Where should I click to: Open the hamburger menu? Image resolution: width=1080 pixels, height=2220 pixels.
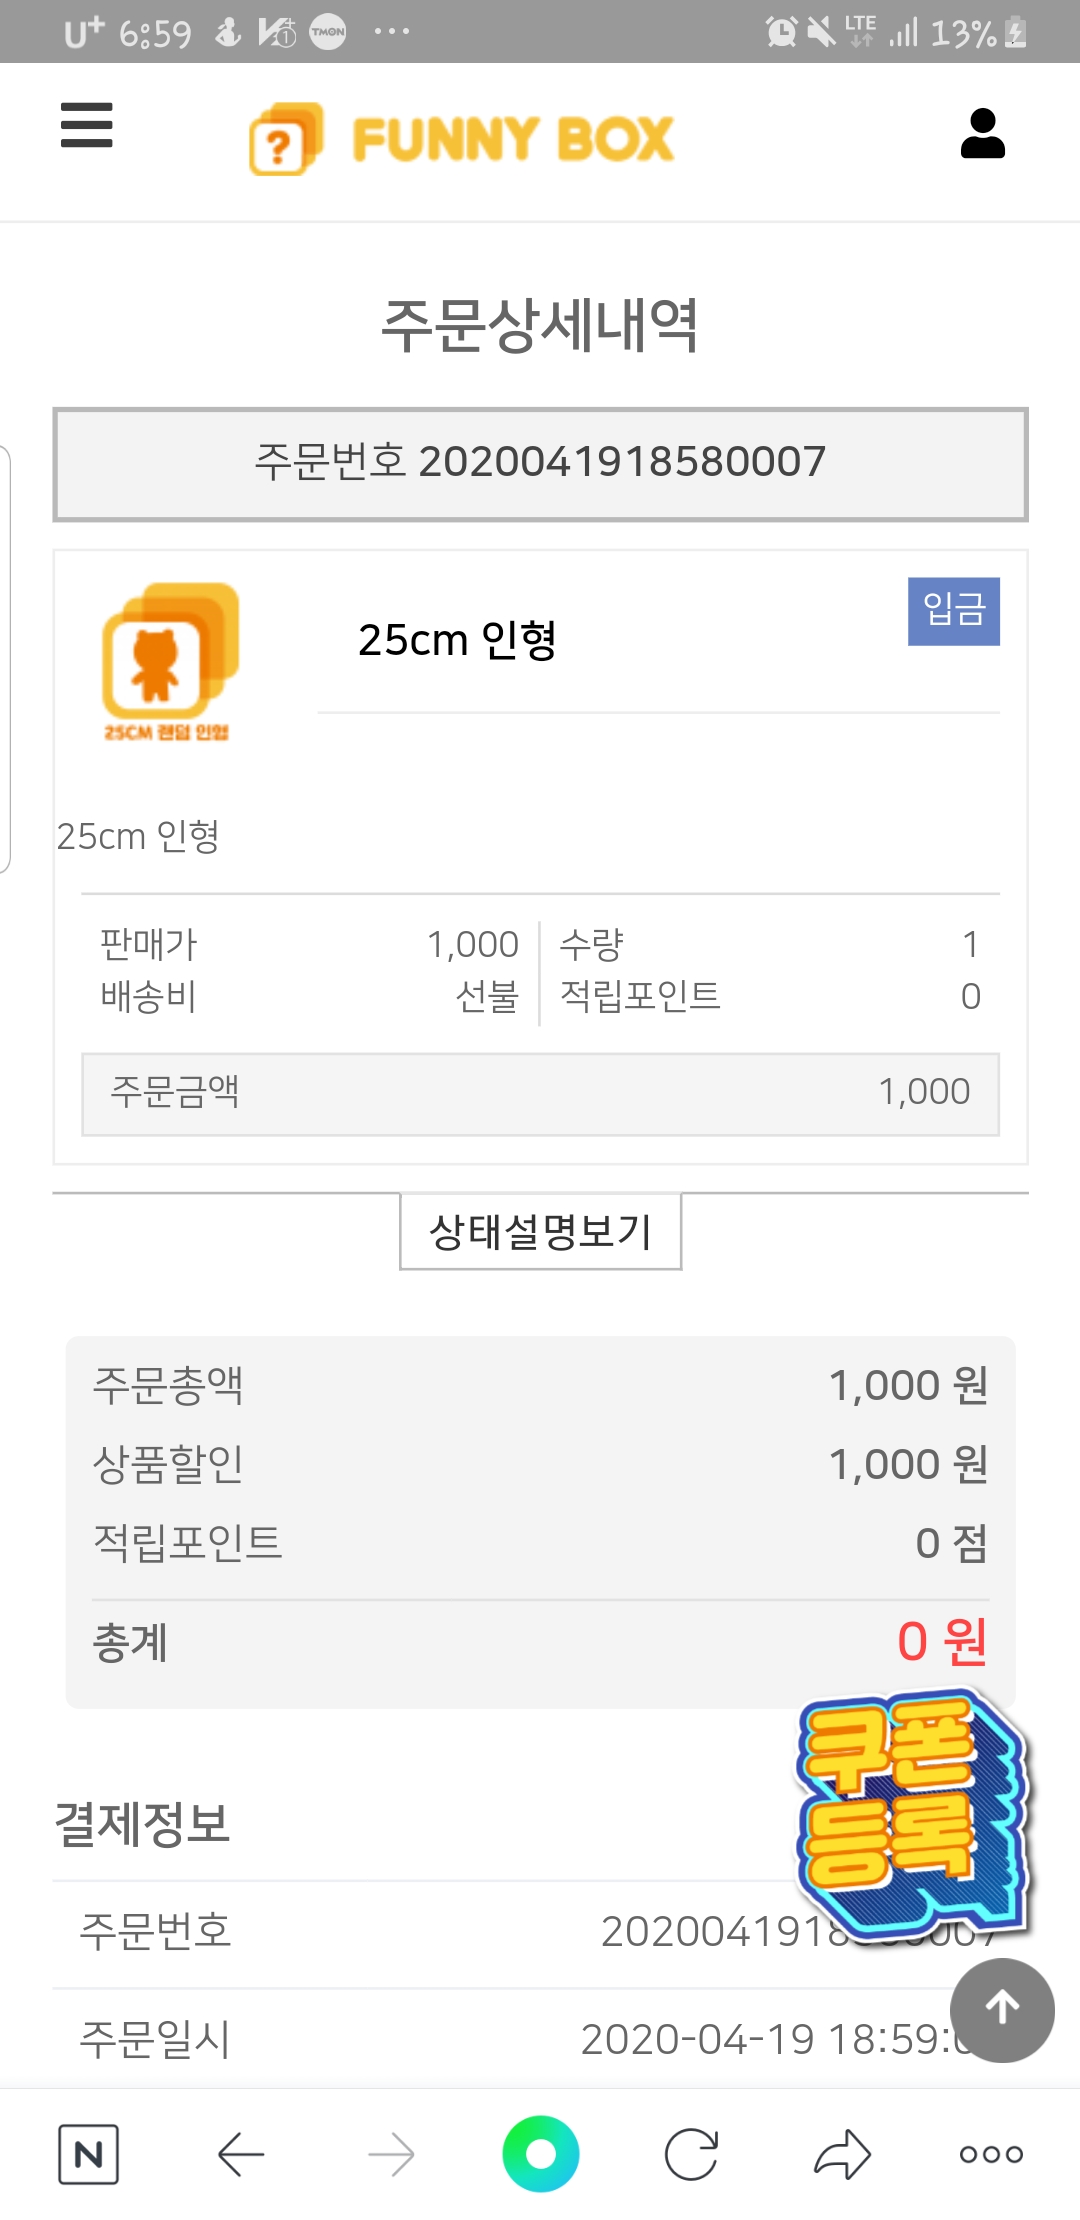(87, 126)
